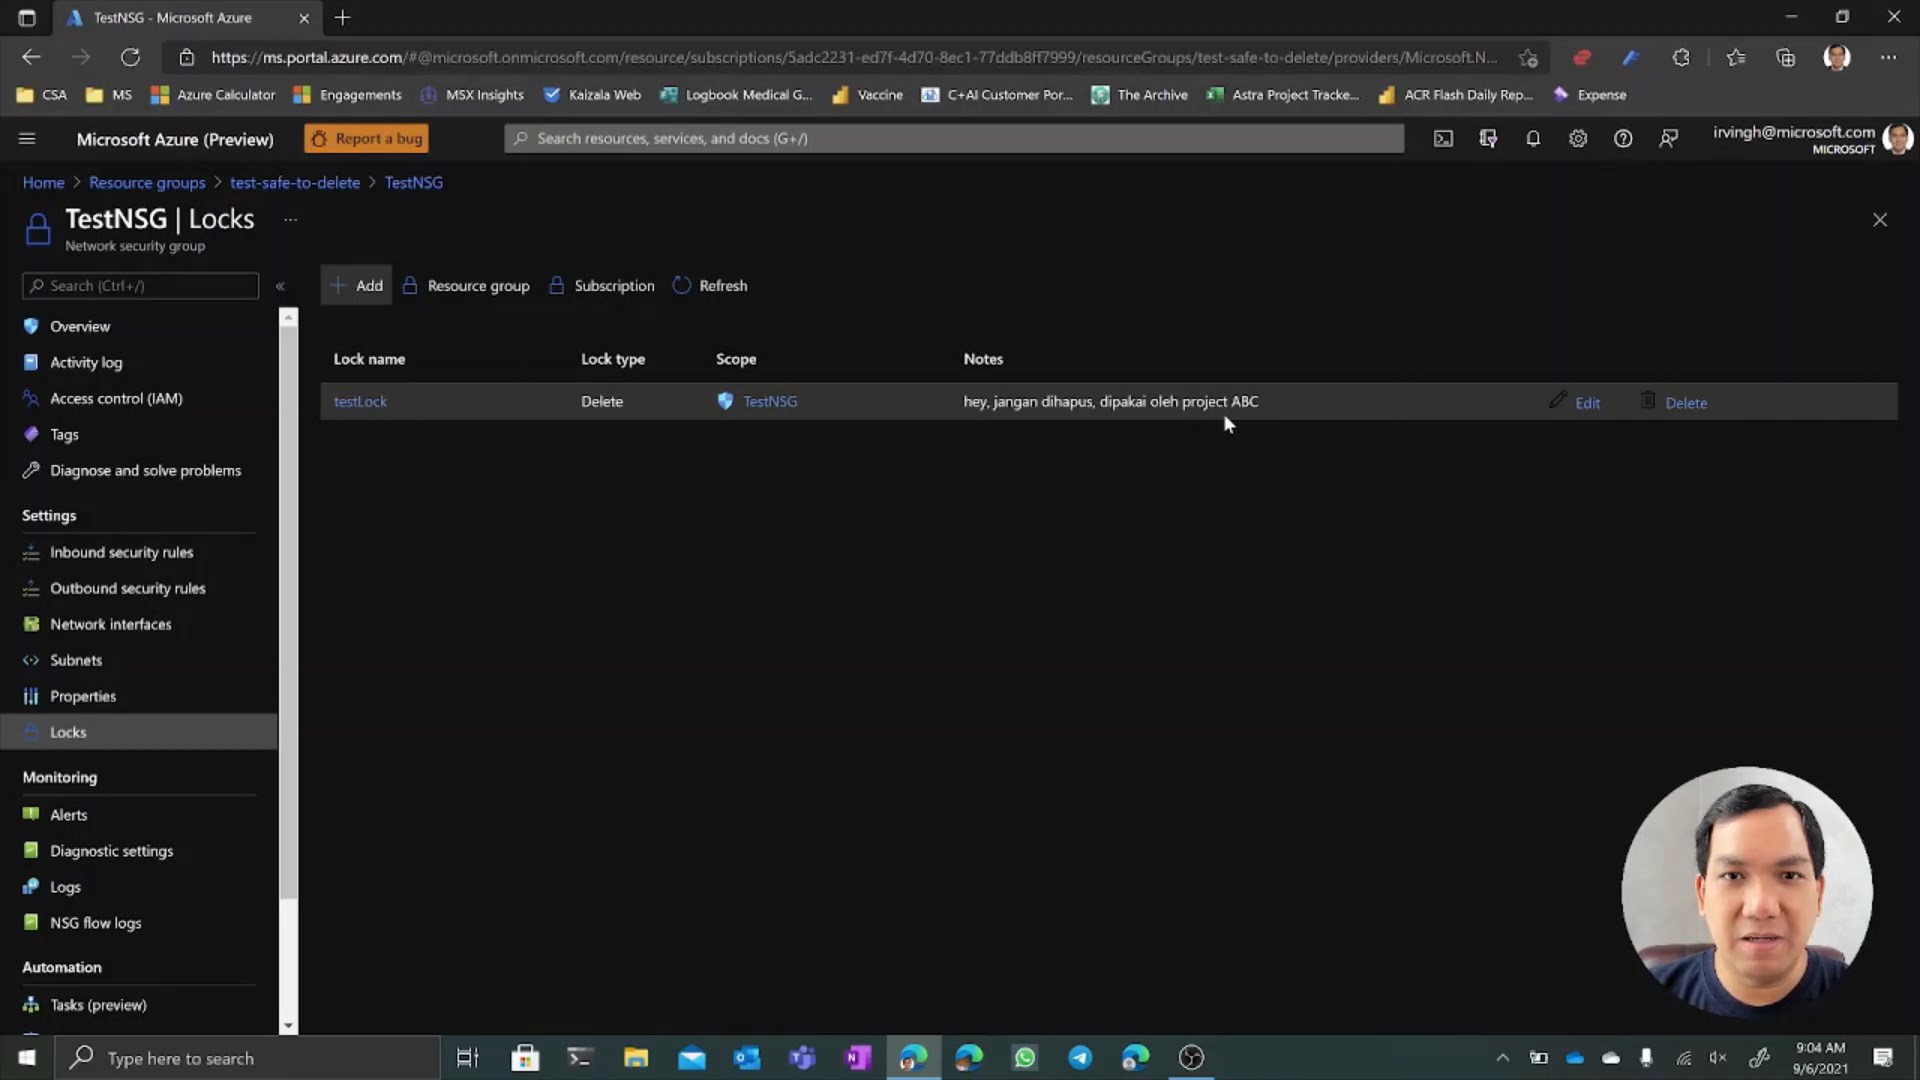This screenshot has height=1080, width=1920.
Task: Go back in browser
Action: tap(31, 57)
